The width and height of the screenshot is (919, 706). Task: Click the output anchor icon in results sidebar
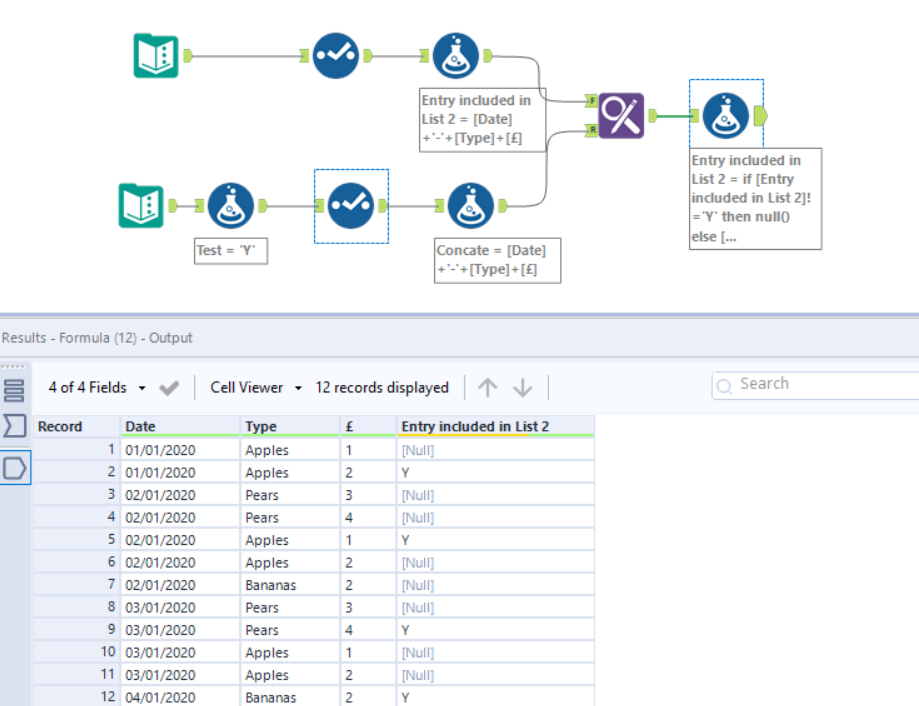click(x=15, y=467)
